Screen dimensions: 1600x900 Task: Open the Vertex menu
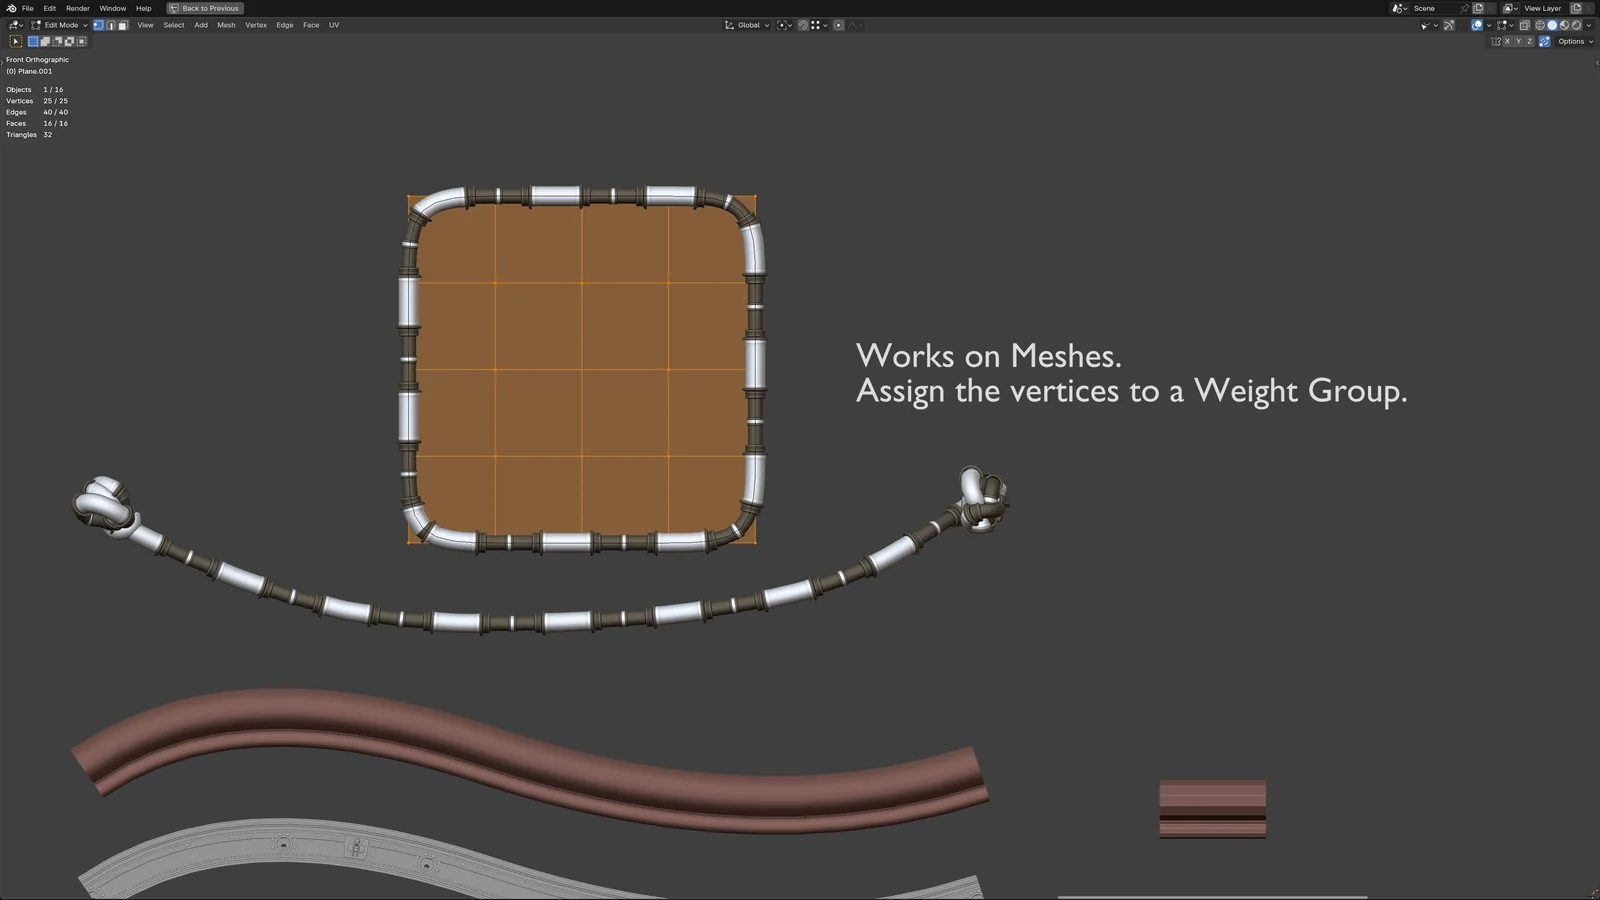point(256,25)
